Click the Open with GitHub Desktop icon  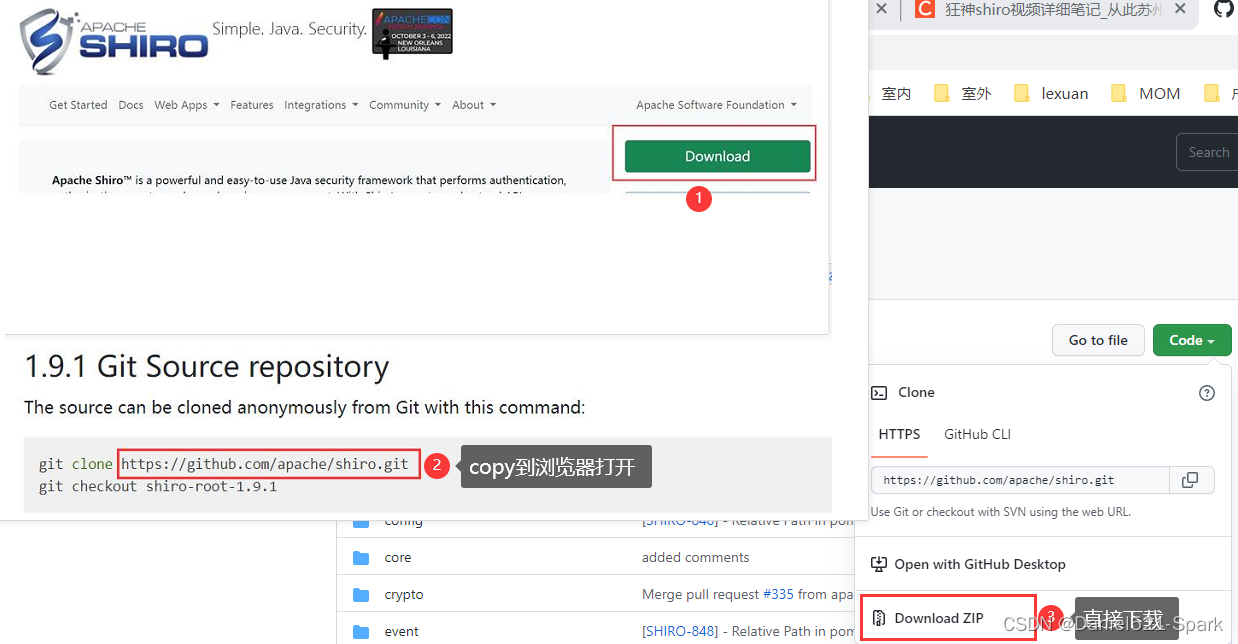click(x=879, y=564)
